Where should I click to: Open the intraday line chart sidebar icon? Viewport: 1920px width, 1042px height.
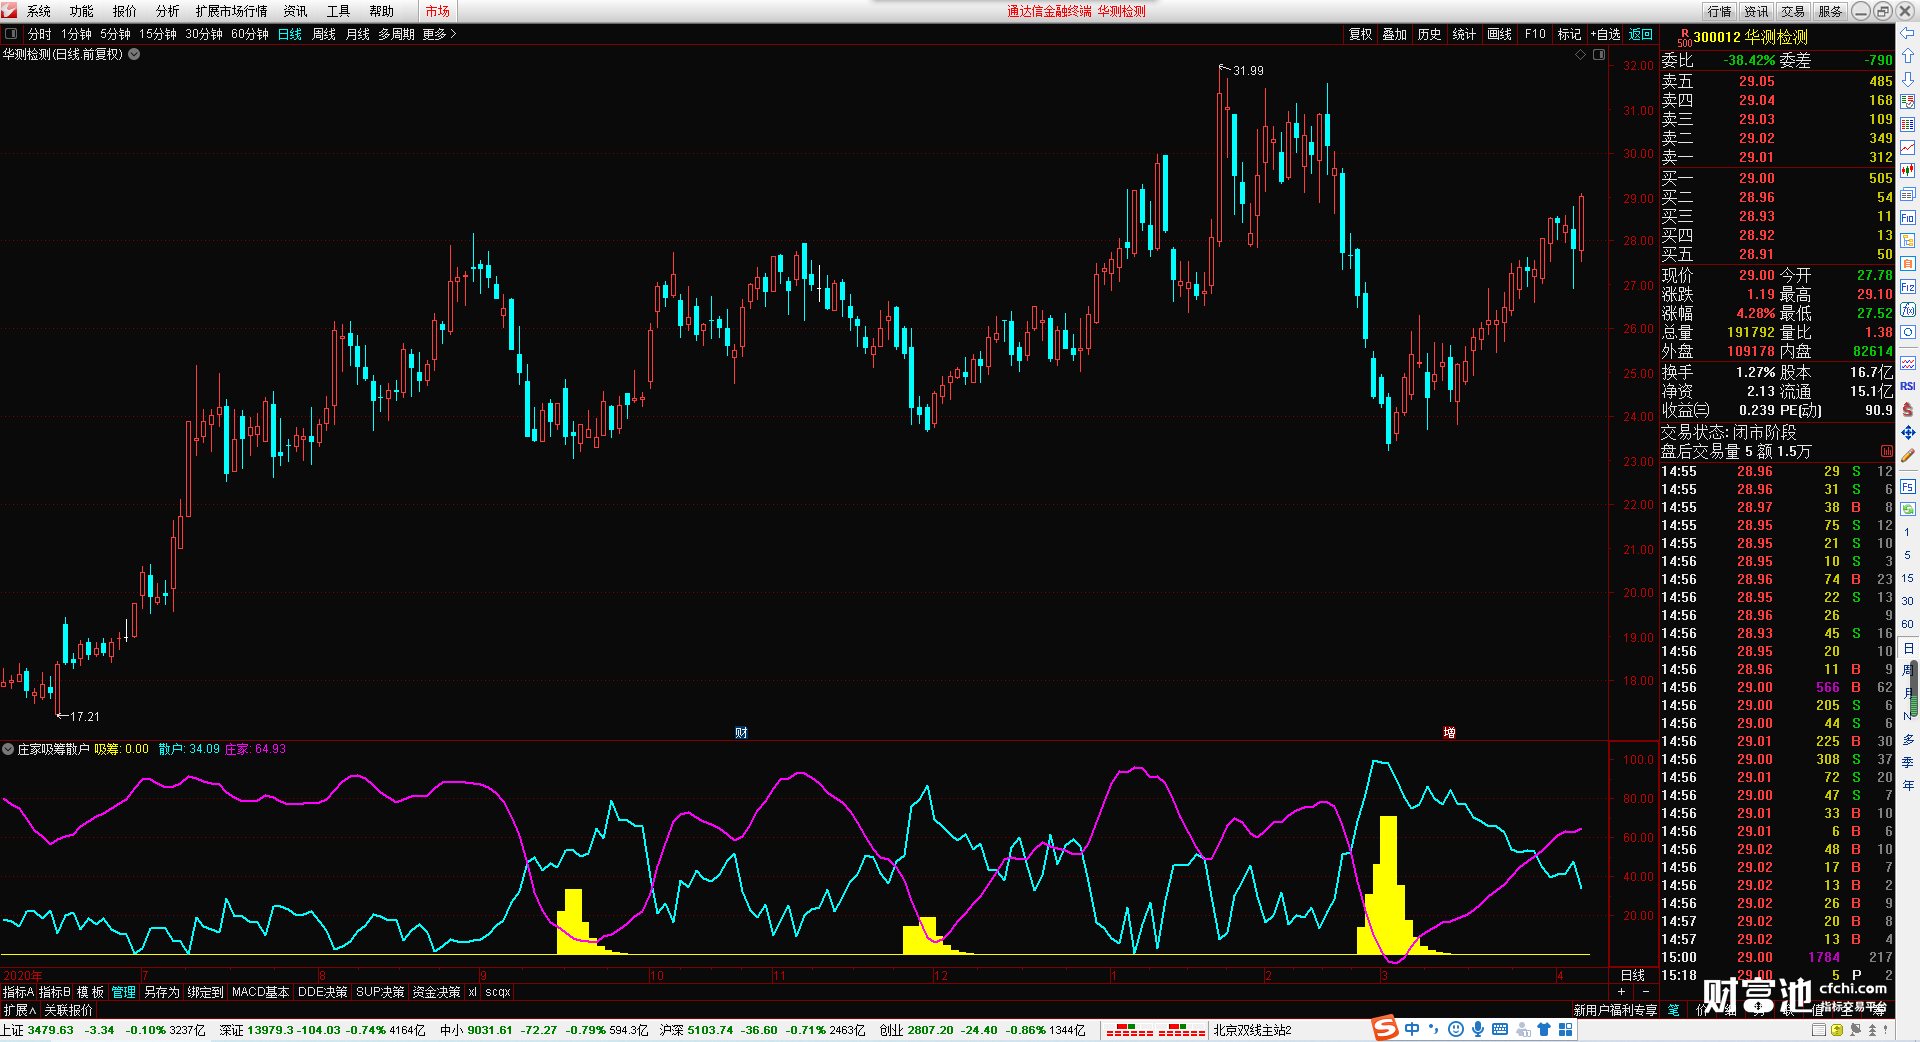pos(1908,148)
